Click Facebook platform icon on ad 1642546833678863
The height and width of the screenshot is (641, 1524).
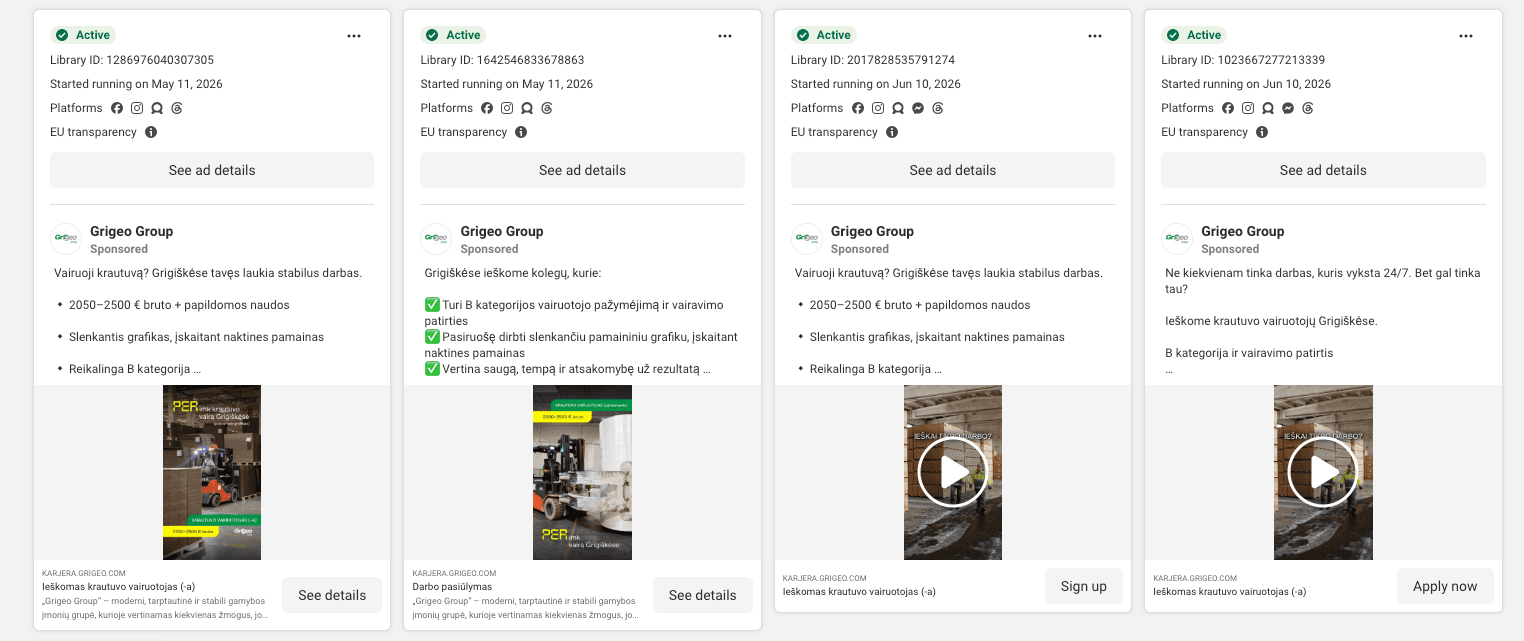(487, 108)
